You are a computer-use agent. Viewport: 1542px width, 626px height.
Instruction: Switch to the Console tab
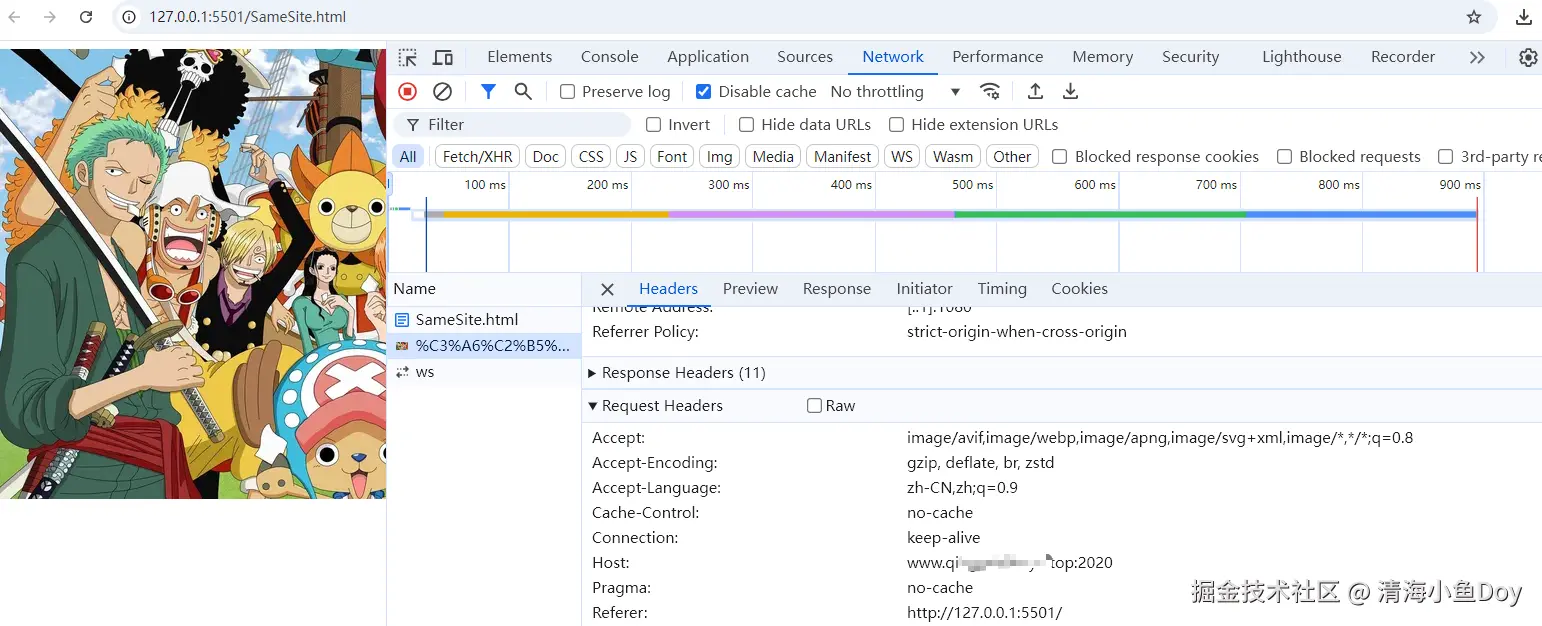point(609,57)
